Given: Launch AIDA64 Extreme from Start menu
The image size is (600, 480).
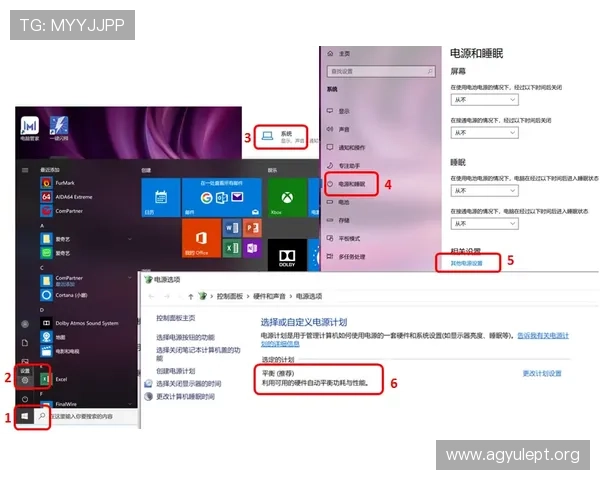Looking at the screenshot, I should (67, 197).
